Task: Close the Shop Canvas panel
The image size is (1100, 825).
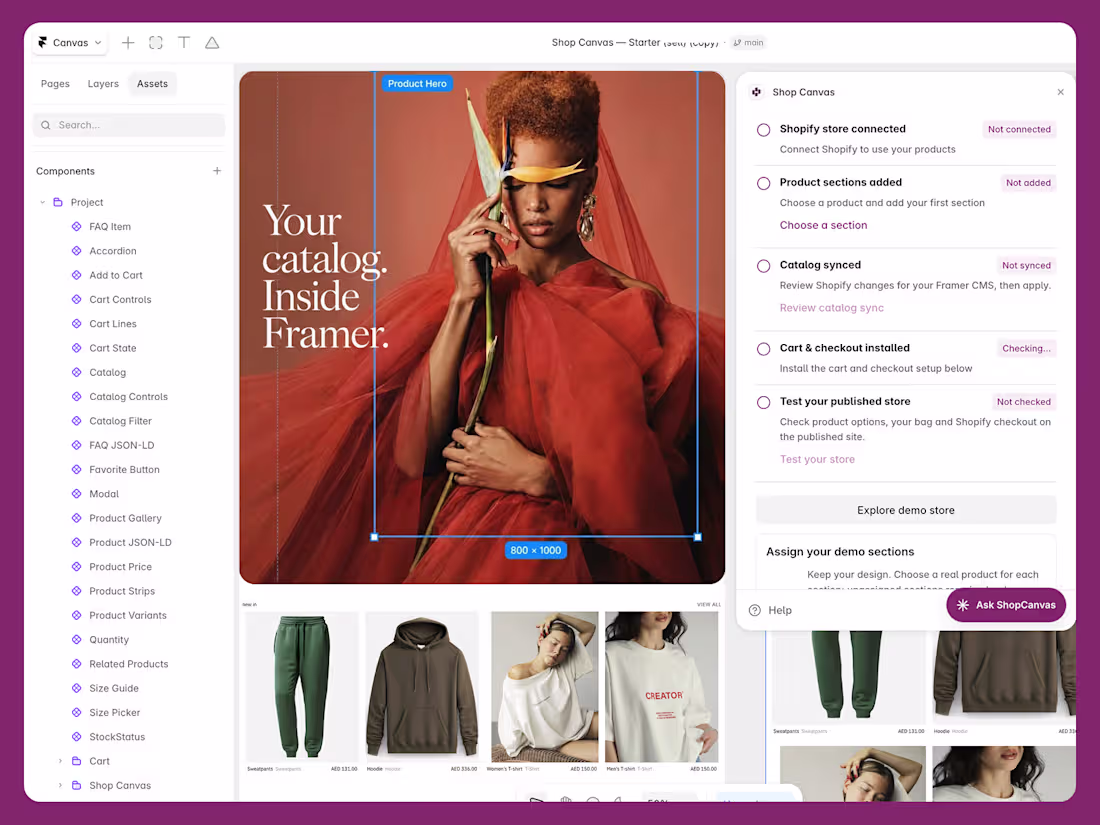Action: [x=1061, y=92]
